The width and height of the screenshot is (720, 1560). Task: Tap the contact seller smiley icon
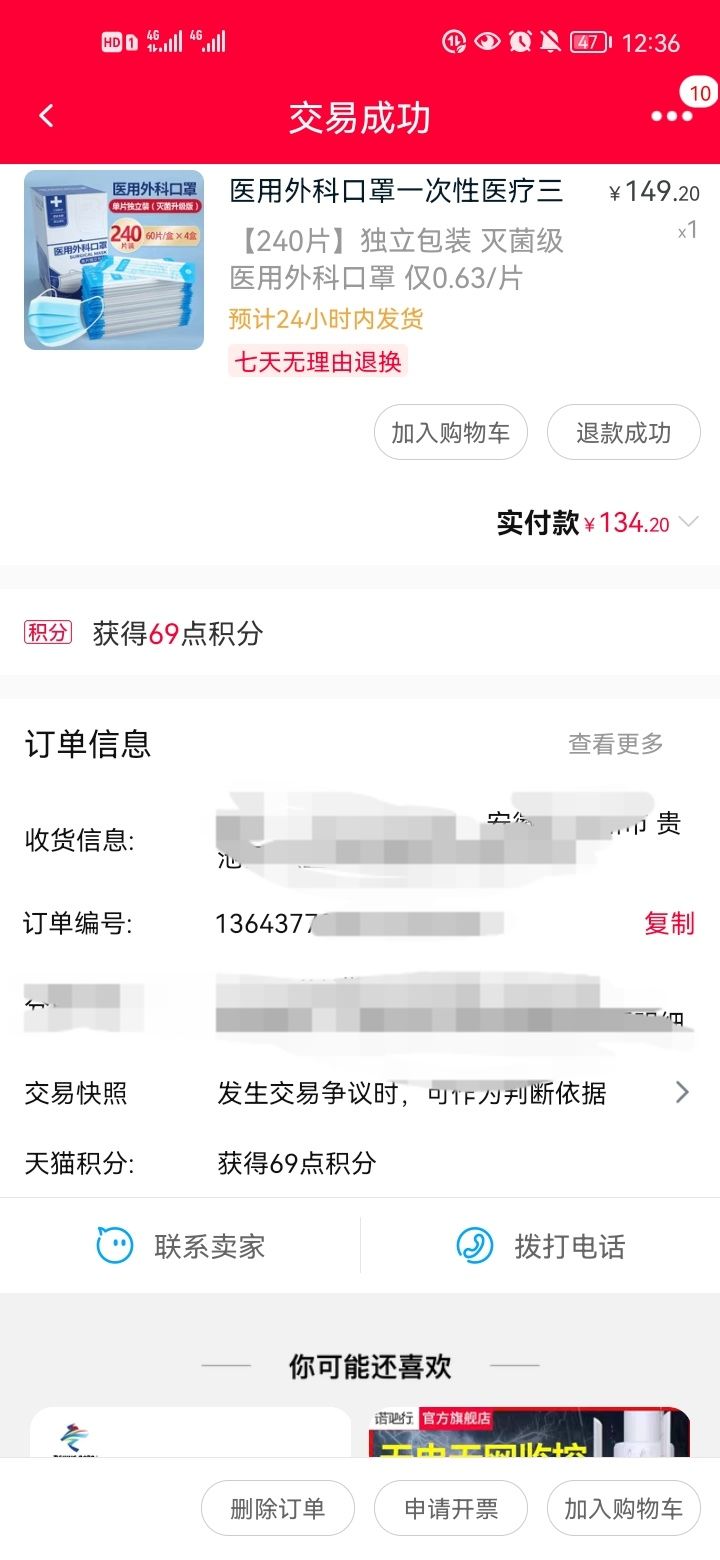[x=115, y=1246]
